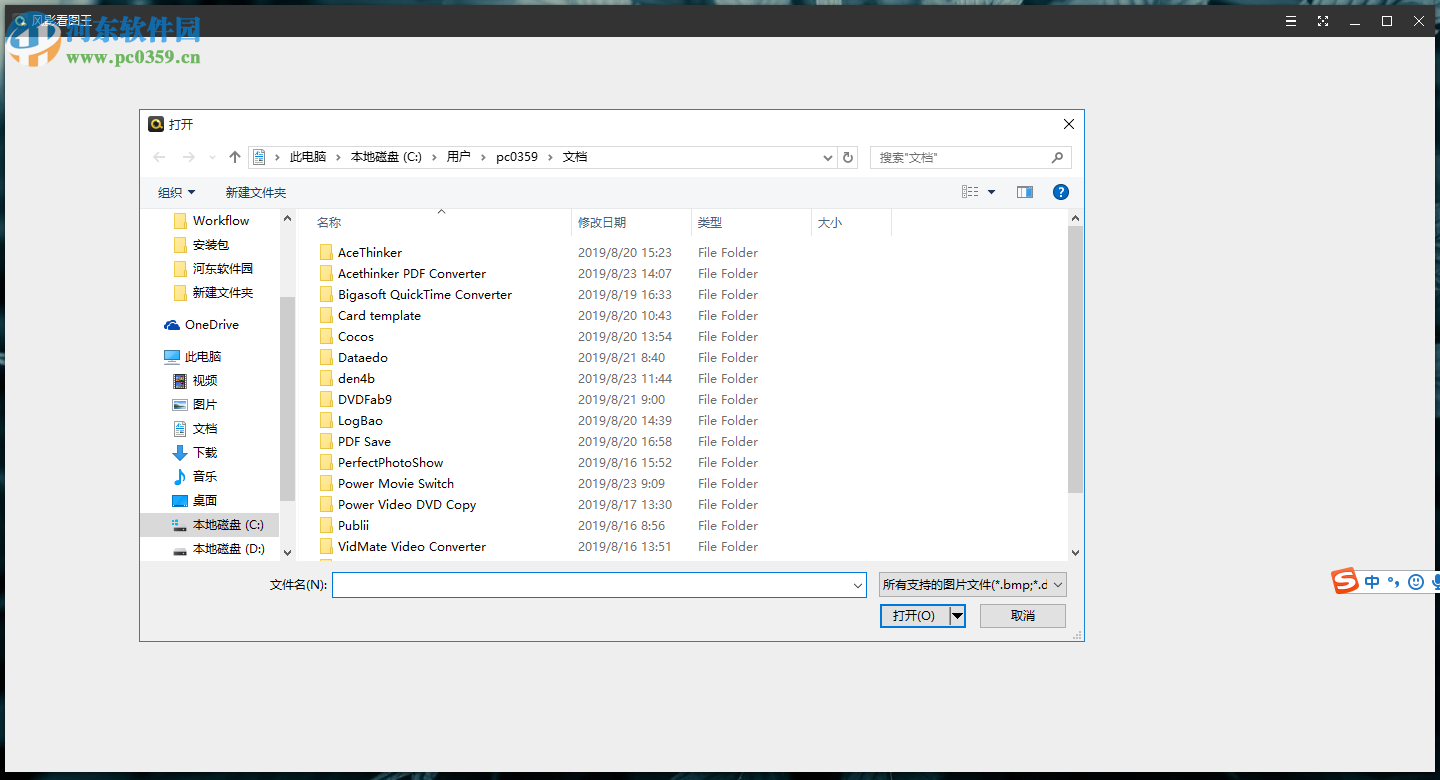Select the PerfectPhotoShow folder
Image resolution: width=1440 pixels, height=780 pixels.
pyautogui.click(x=381, y=463)
